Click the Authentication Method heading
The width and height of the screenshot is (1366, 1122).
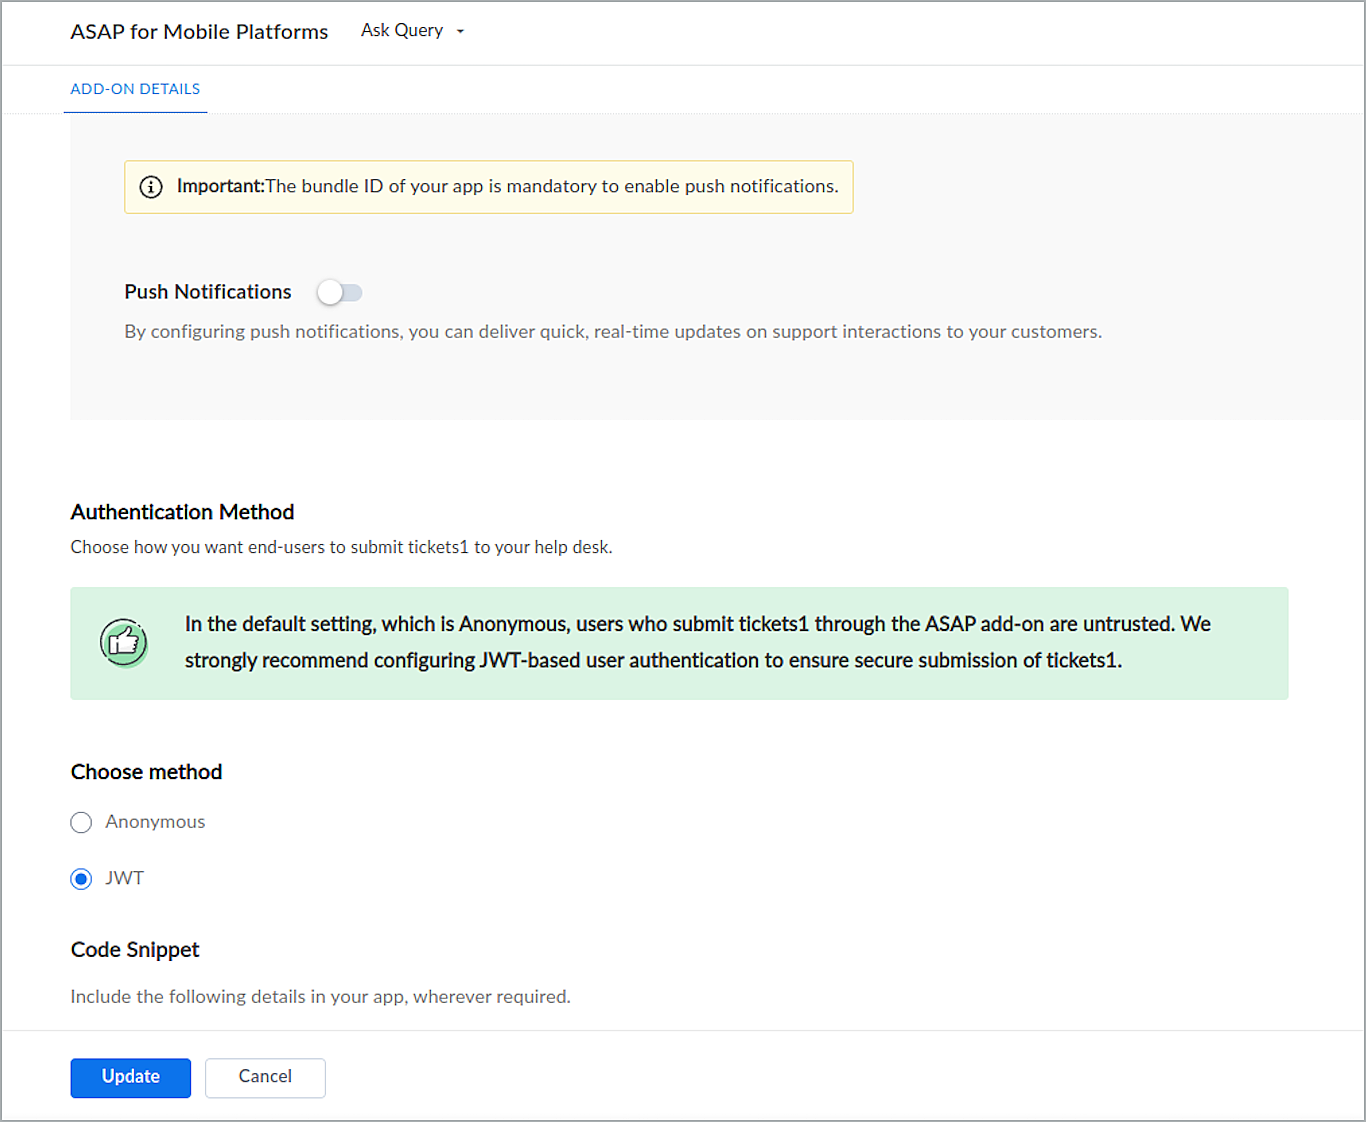point(182,512)
